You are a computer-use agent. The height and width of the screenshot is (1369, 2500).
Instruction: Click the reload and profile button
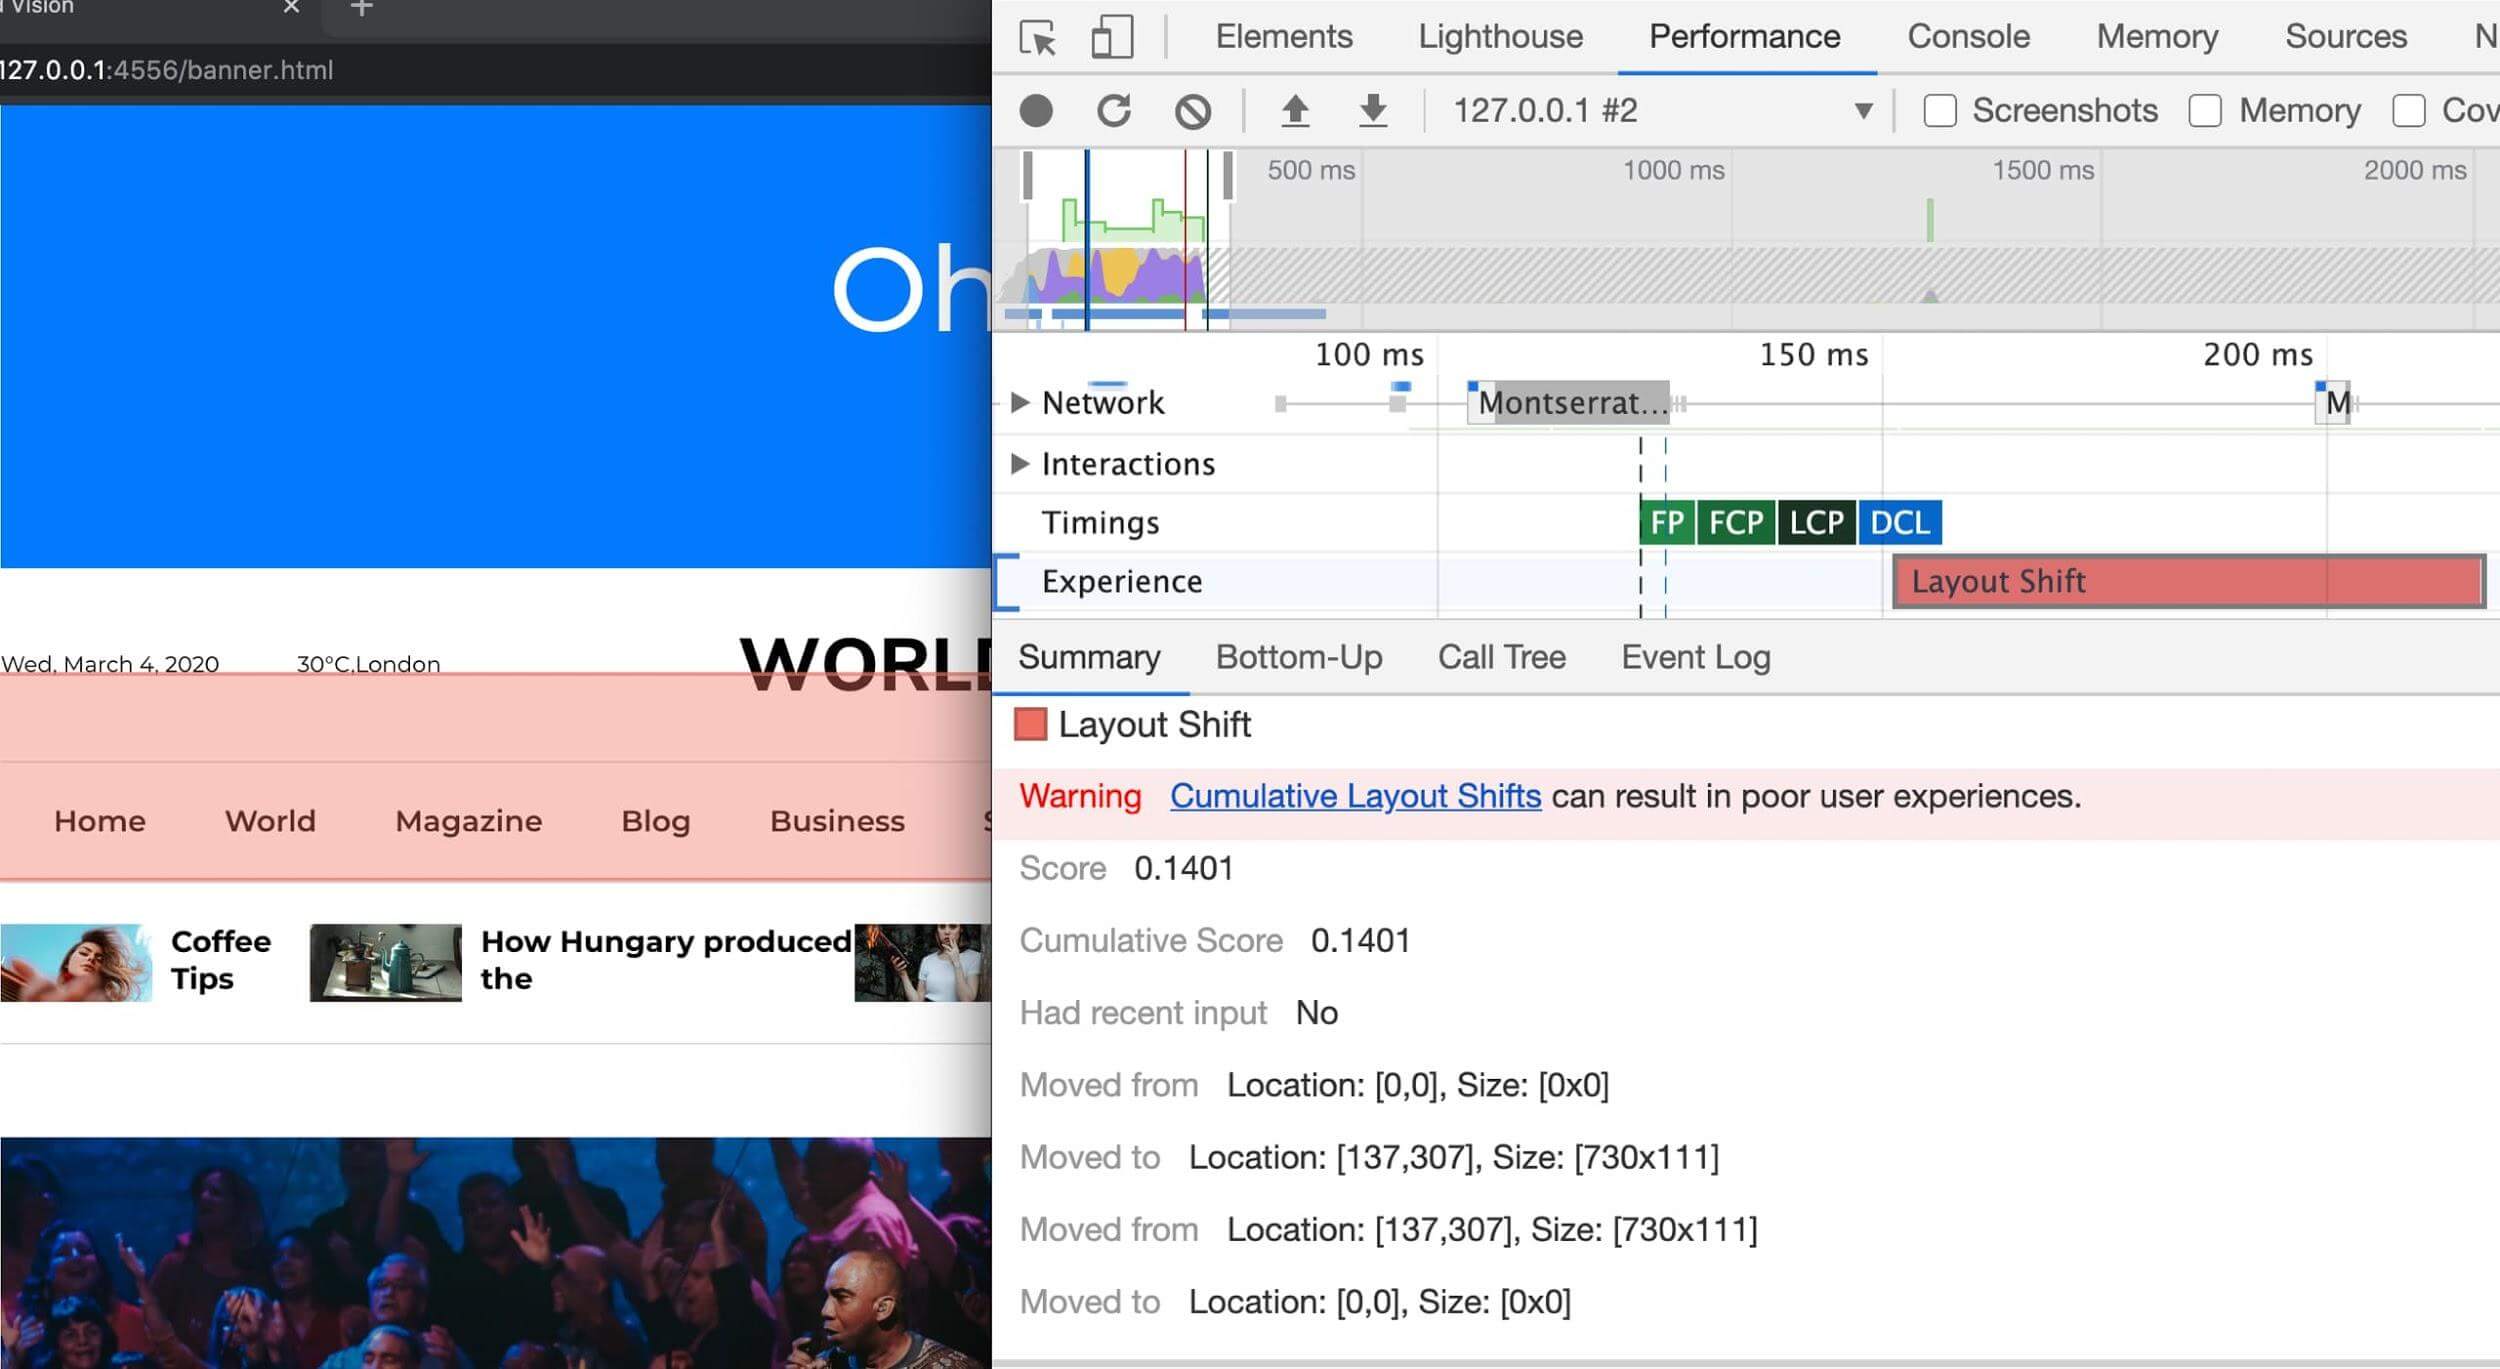[1114, 110]
